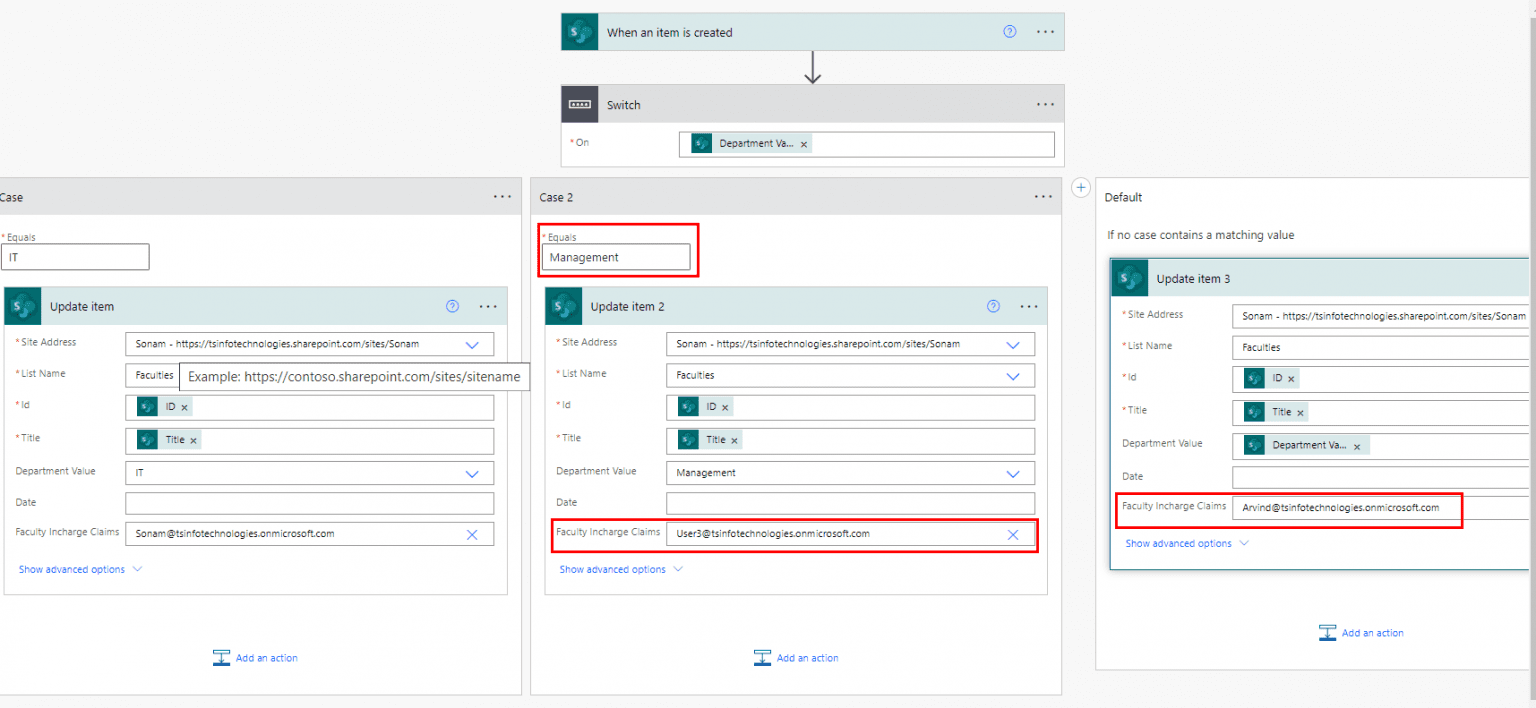Image resolution: width=1536 pixels, height=708 pixels.
Task: Open the ellipsis menu on Case 2
Action: pos(1043,196)
